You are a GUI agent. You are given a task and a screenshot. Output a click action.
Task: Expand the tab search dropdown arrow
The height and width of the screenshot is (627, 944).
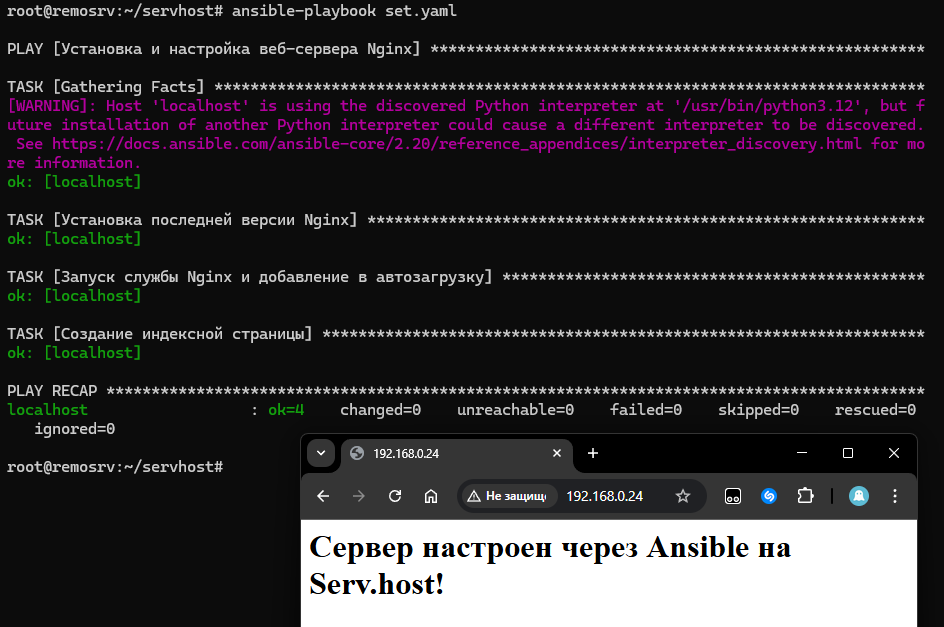[320, 453]
